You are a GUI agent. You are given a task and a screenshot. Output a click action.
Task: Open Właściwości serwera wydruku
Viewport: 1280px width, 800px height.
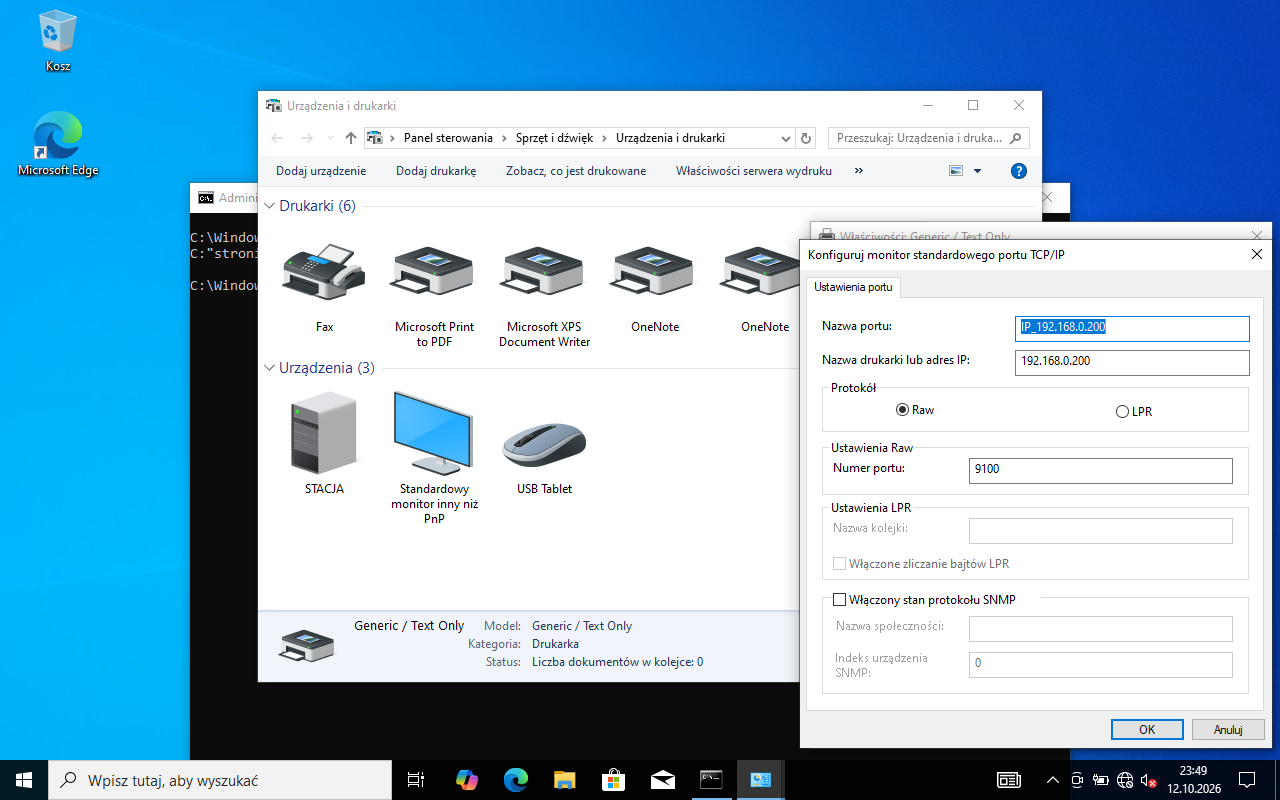(754, 171)
